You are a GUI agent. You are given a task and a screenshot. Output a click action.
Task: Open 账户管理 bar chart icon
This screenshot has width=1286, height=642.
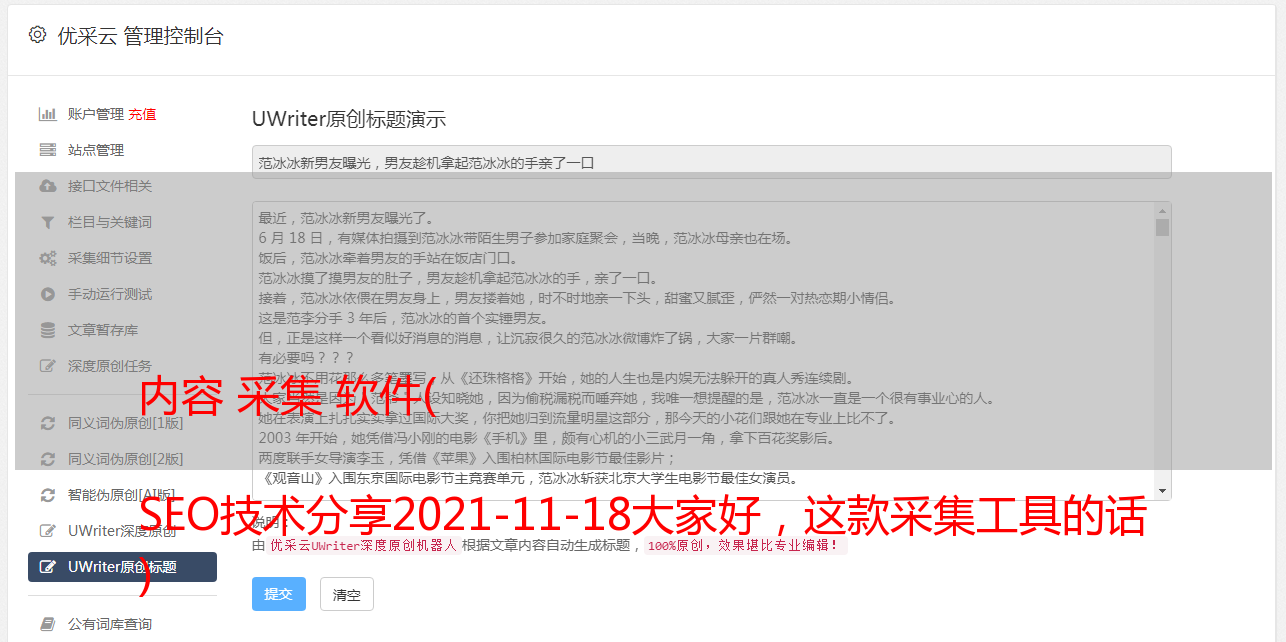[x=47, y=114]
